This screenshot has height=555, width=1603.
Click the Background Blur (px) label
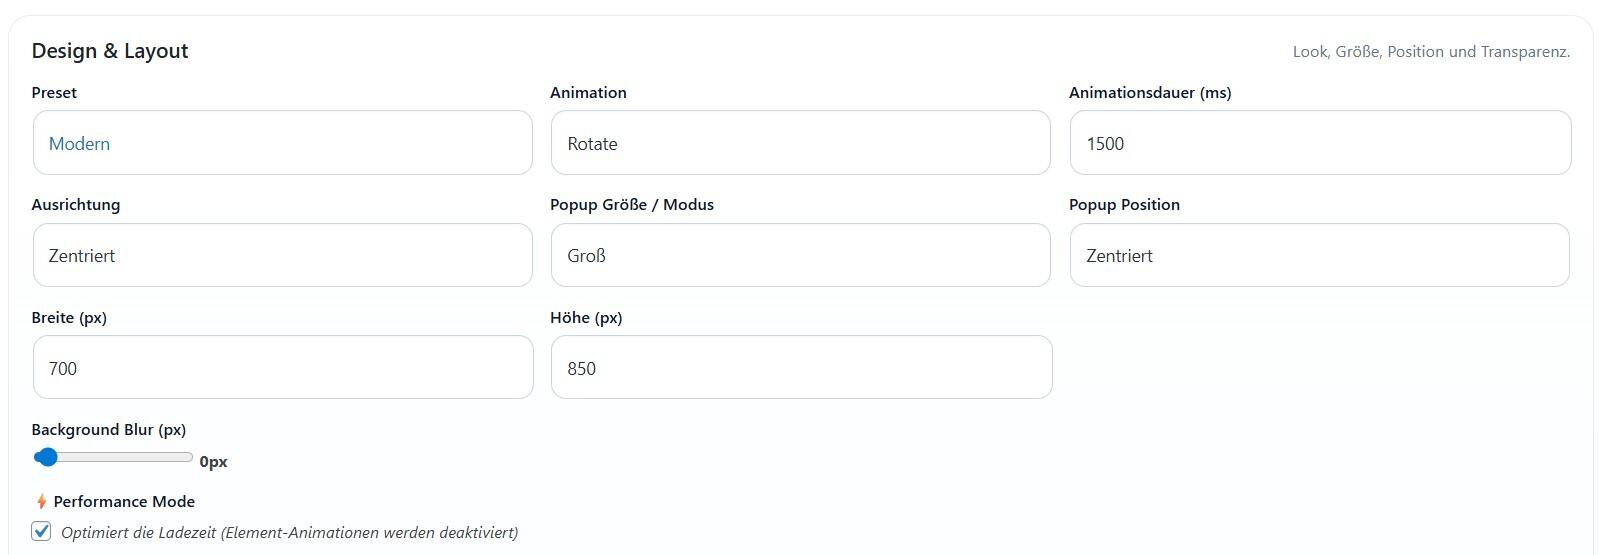[108, 430]
